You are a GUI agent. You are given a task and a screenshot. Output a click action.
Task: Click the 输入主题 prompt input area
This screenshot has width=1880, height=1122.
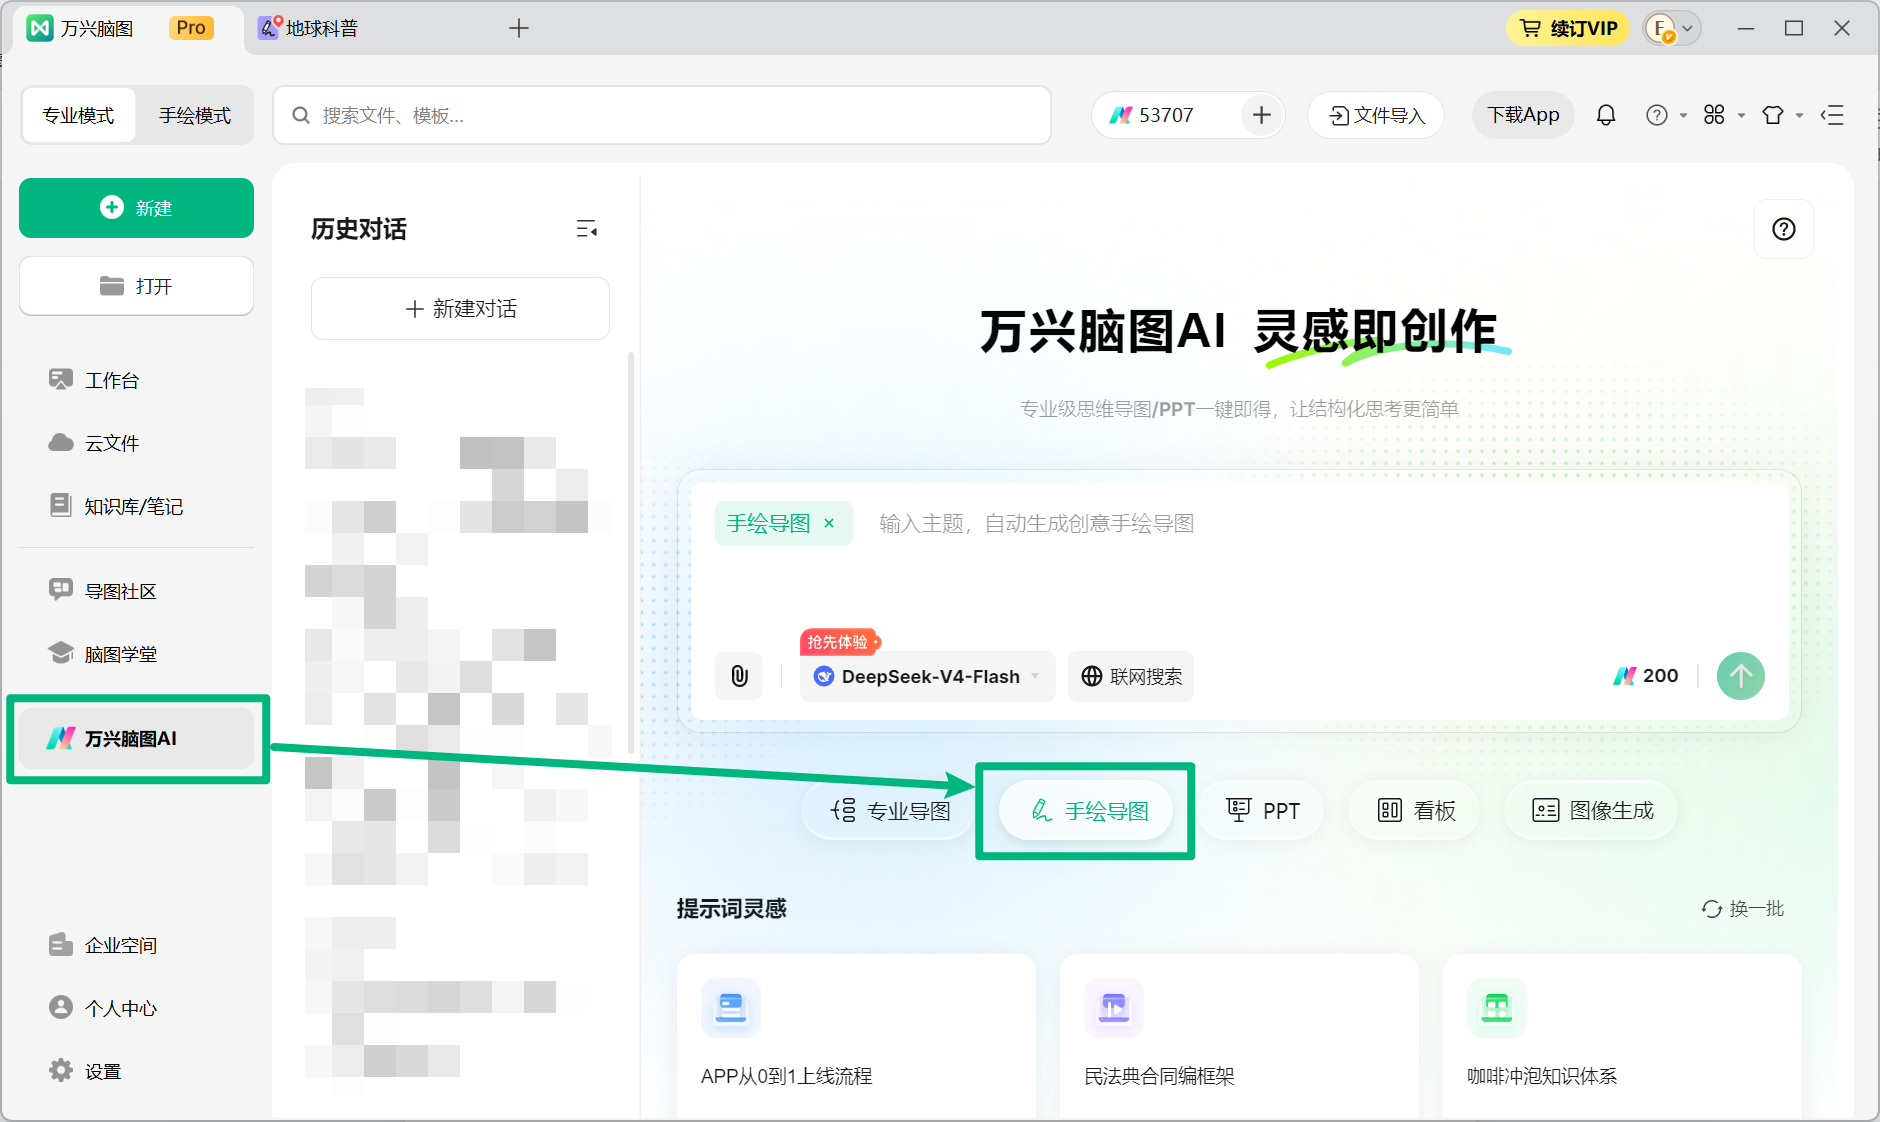(1036, 523)
